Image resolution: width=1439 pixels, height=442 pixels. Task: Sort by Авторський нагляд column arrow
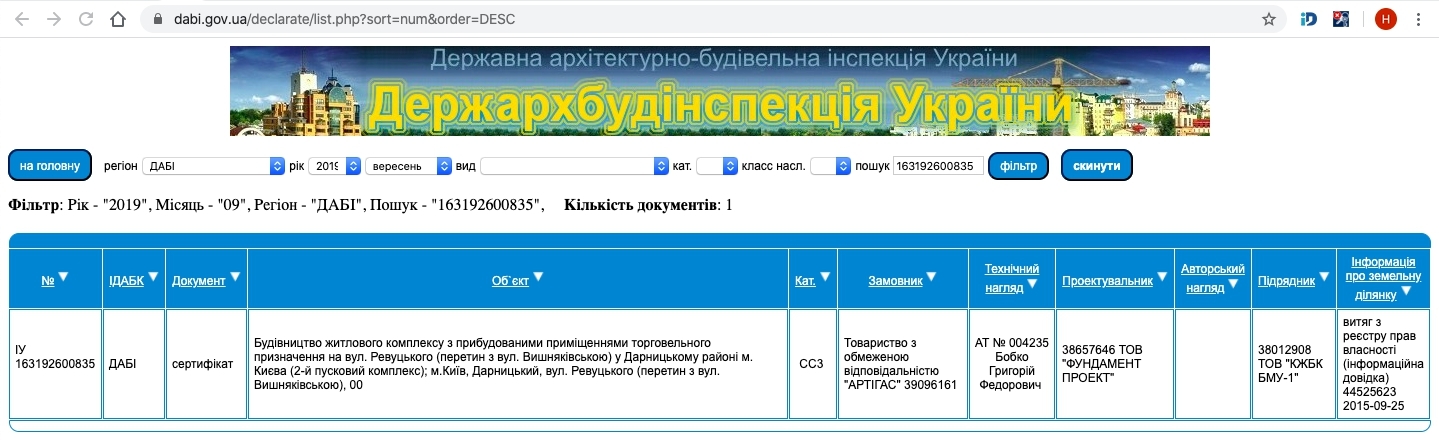[x=1234, y=285]
